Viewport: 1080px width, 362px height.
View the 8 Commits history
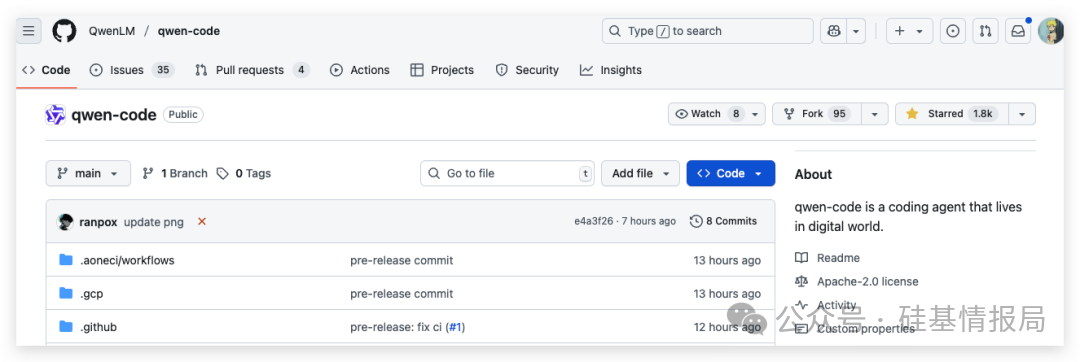(x=723, y=222)
